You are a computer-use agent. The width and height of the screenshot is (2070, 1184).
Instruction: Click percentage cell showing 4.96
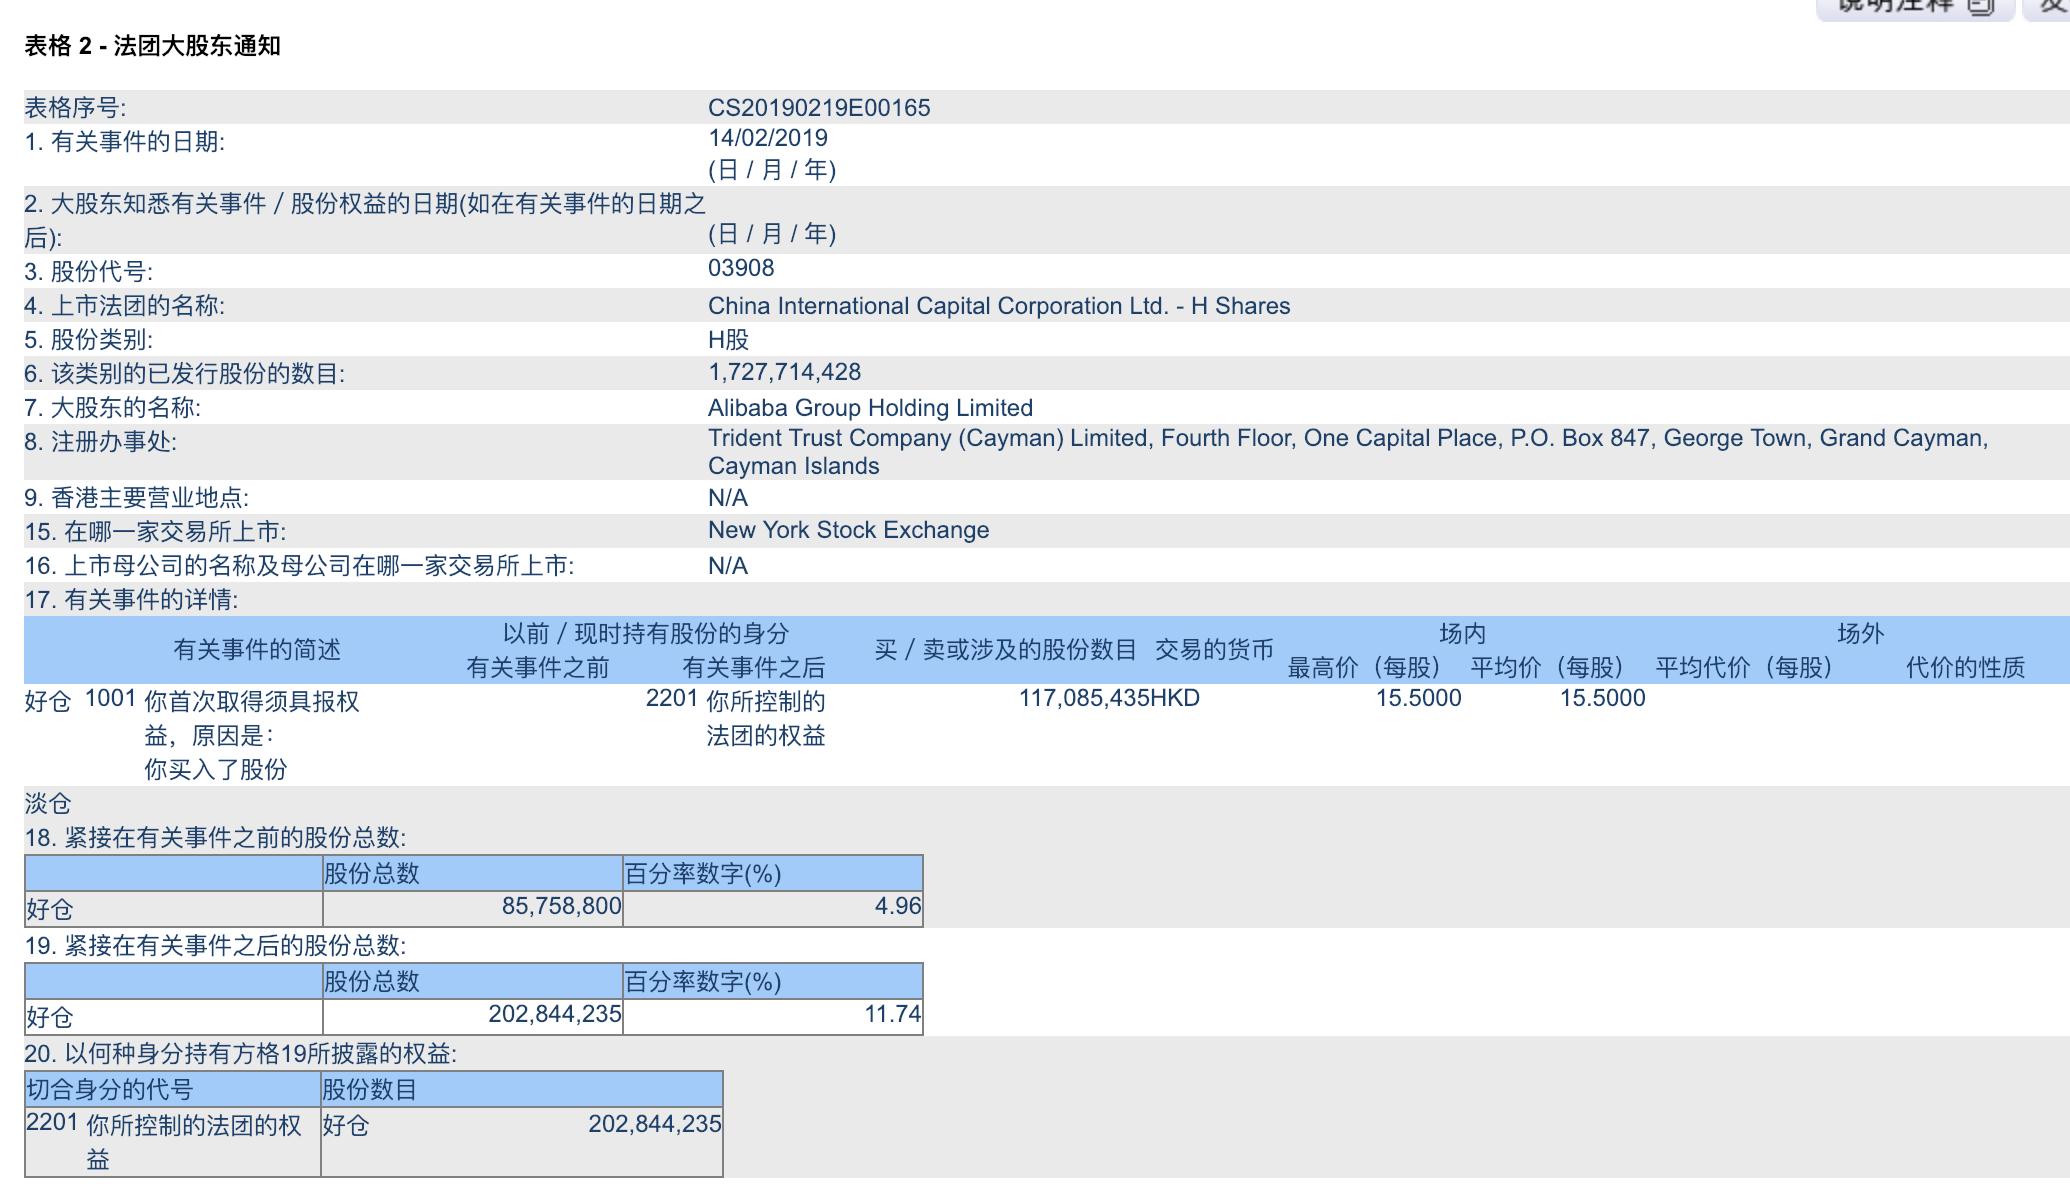[896, 906]
